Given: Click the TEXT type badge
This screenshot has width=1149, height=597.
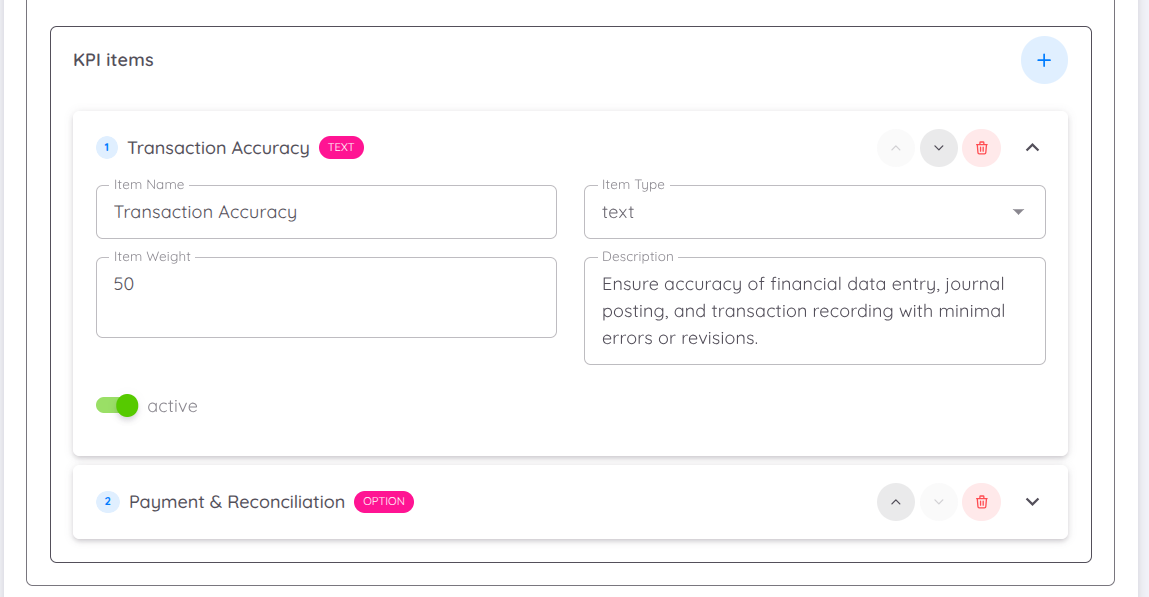Looking at the screenshot, I should [341, 147].
